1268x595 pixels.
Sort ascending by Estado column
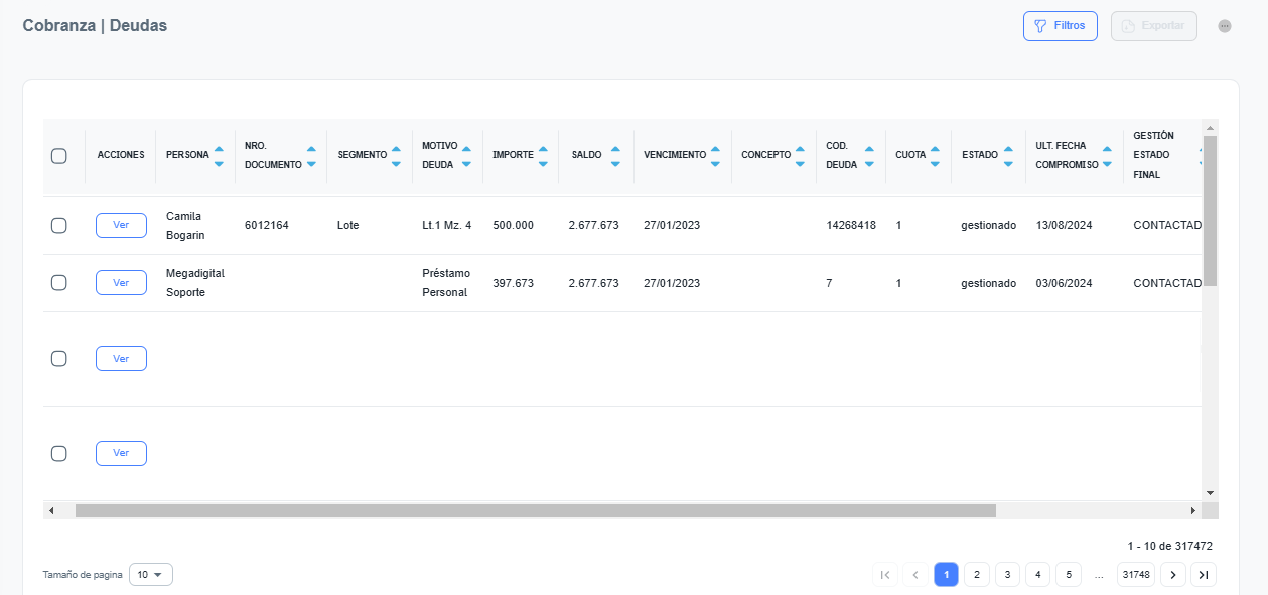[x=1008, y=149]
